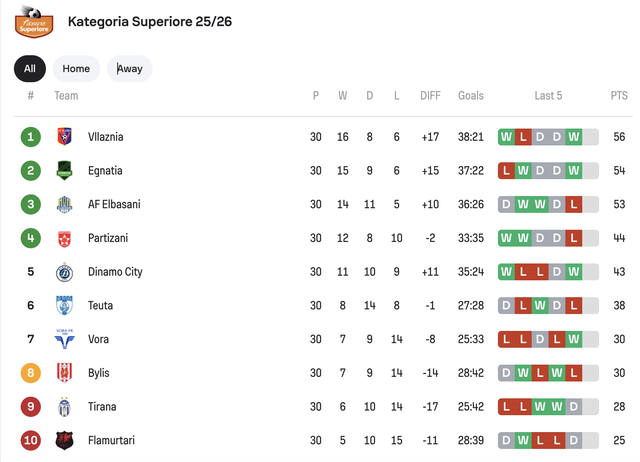Click Vllaznia's first green W result badge
The width and height of the screenshot is (640, 462).
pos(506,137)
